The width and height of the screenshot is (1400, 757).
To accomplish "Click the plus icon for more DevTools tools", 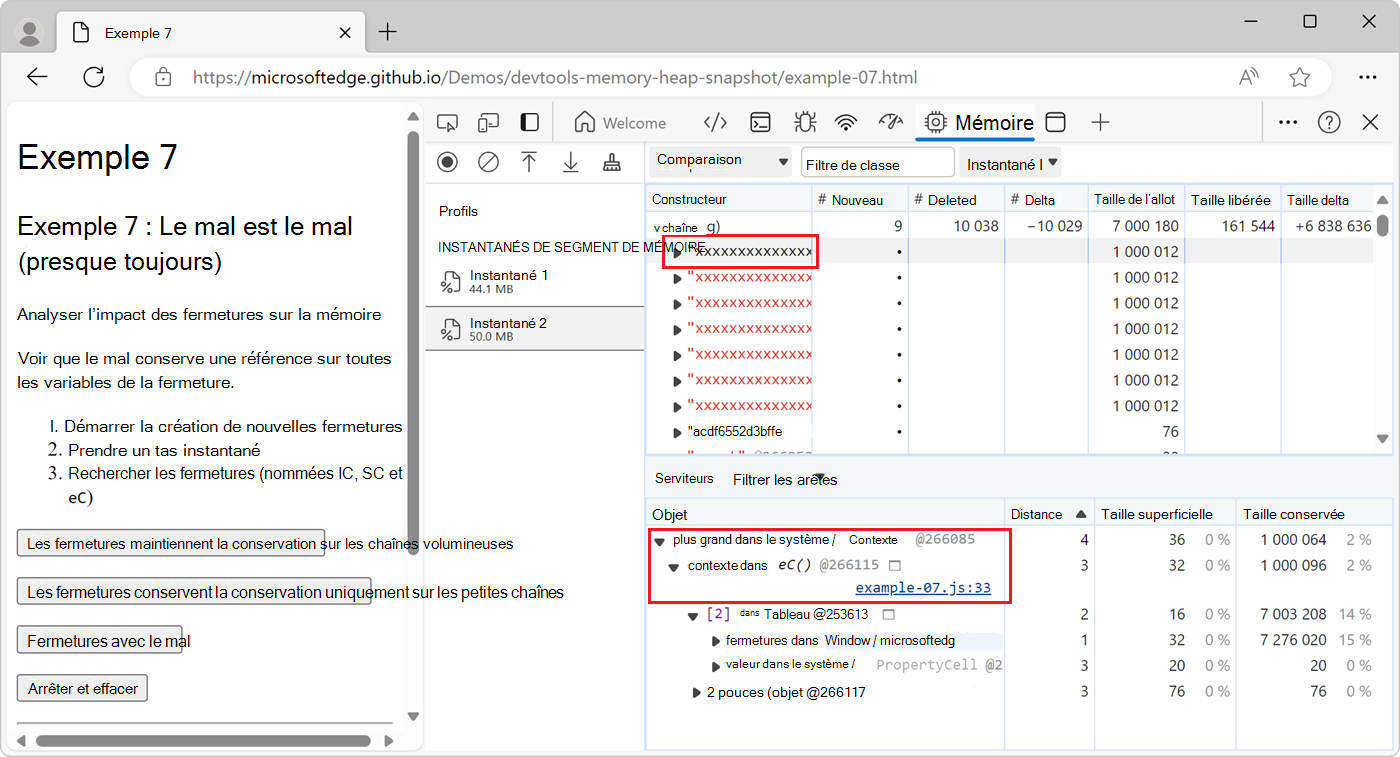I will (1100, 122).
